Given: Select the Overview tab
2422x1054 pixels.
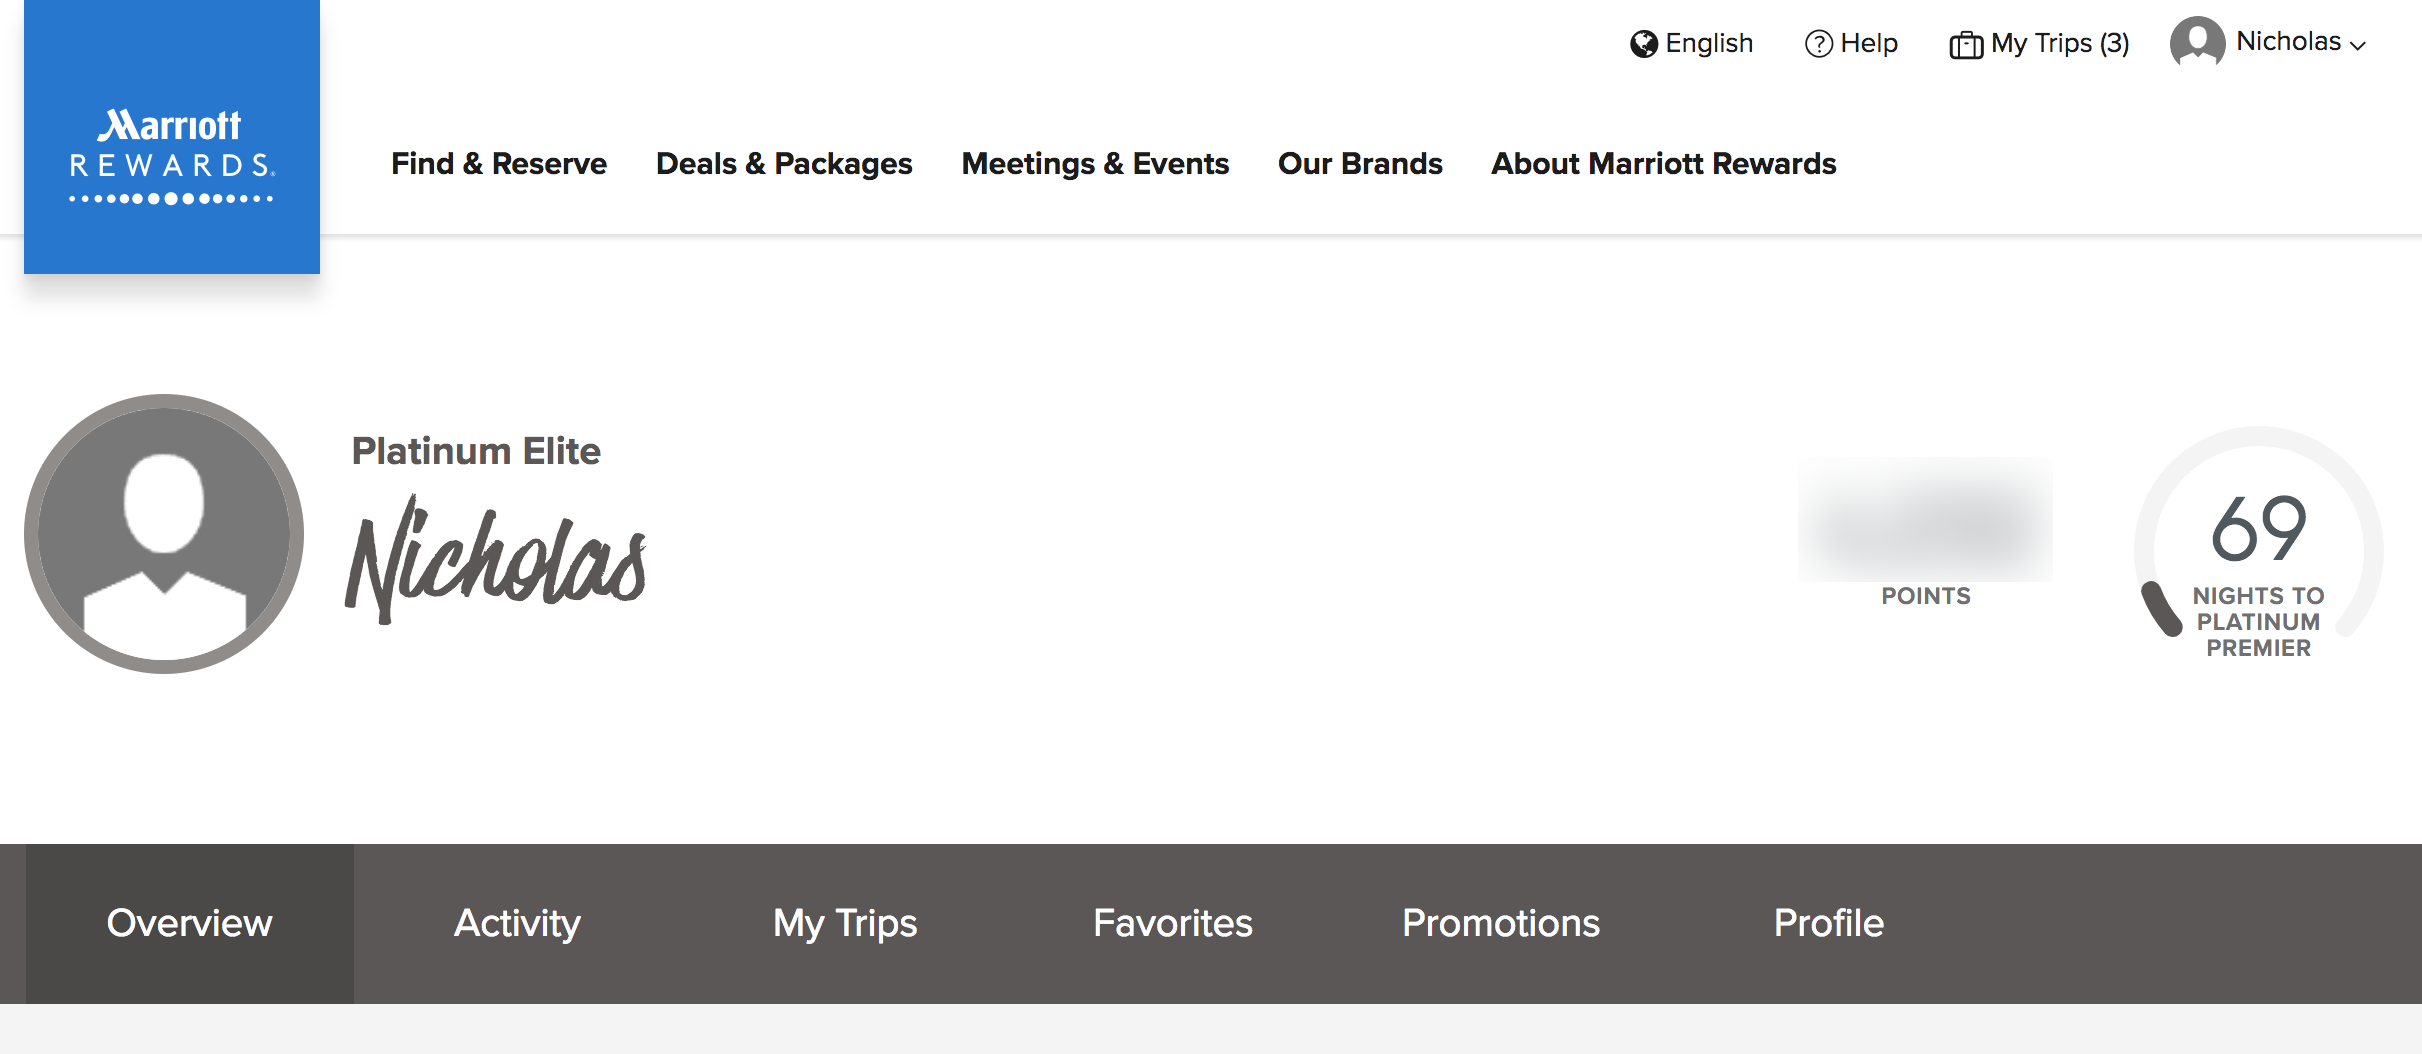Looking at the screenshot, I should [x=189, y=923].
